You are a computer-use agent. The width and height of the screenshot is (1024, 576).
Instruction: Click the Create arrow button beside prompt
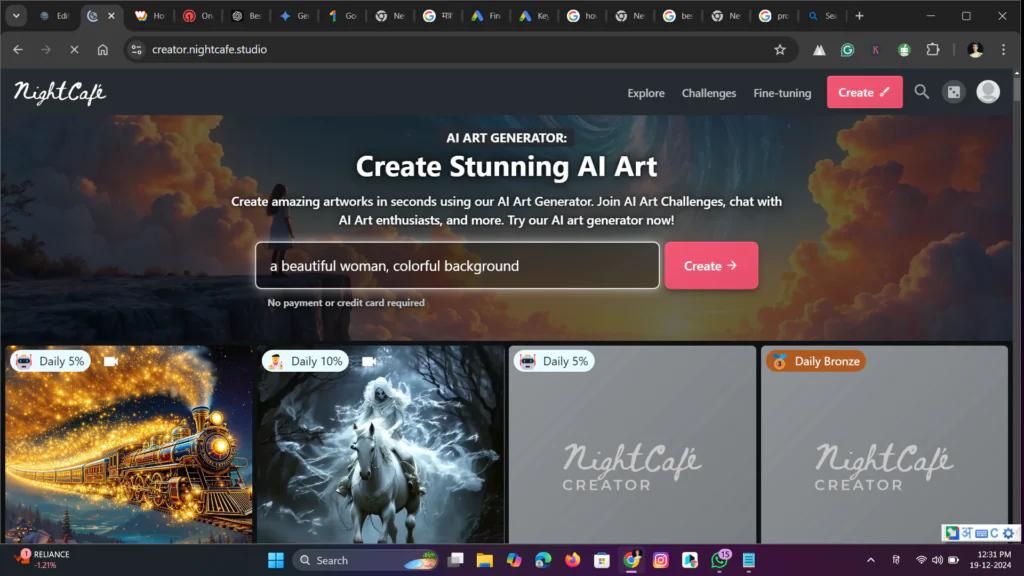[711, 266]
